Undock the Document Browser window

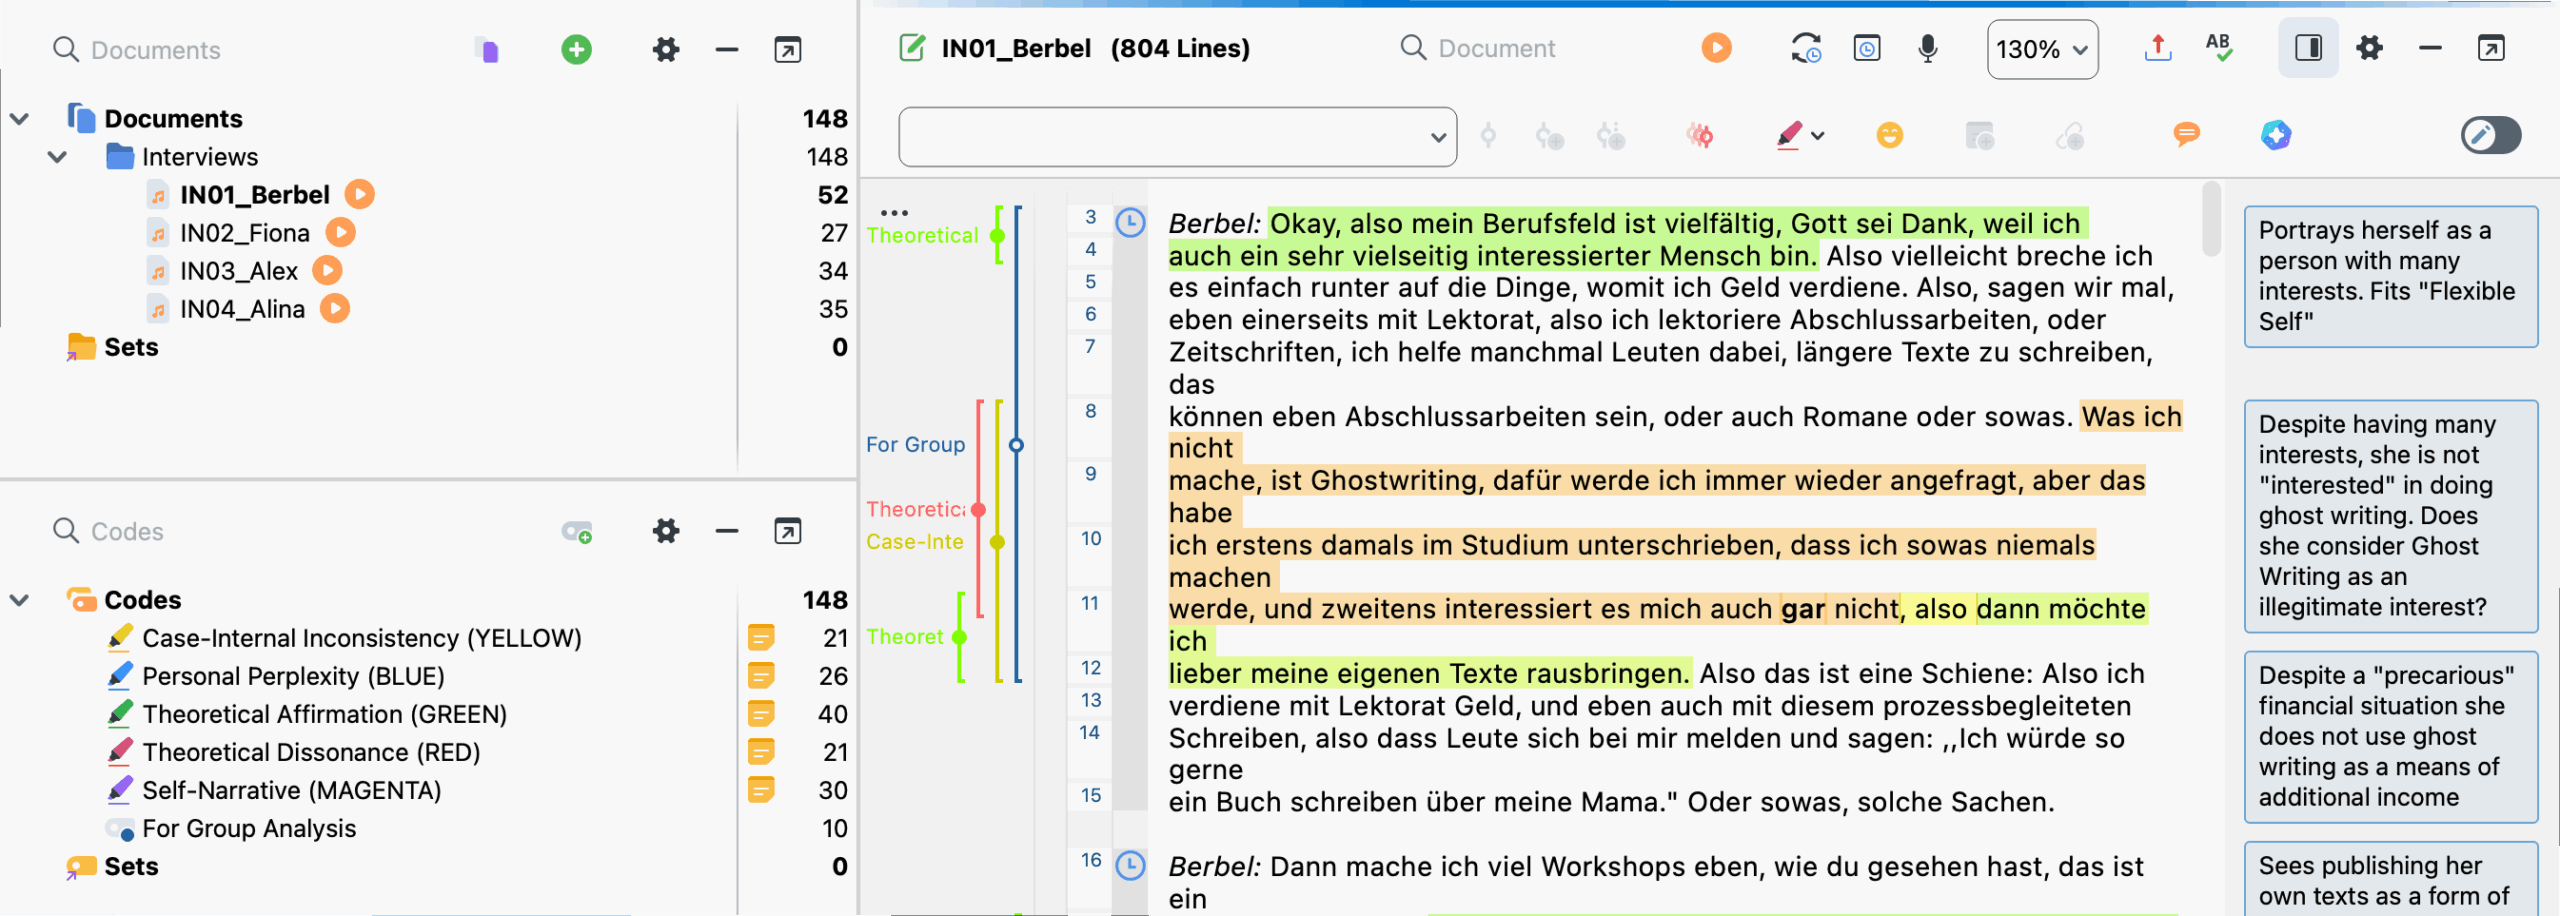point(2491,47)
